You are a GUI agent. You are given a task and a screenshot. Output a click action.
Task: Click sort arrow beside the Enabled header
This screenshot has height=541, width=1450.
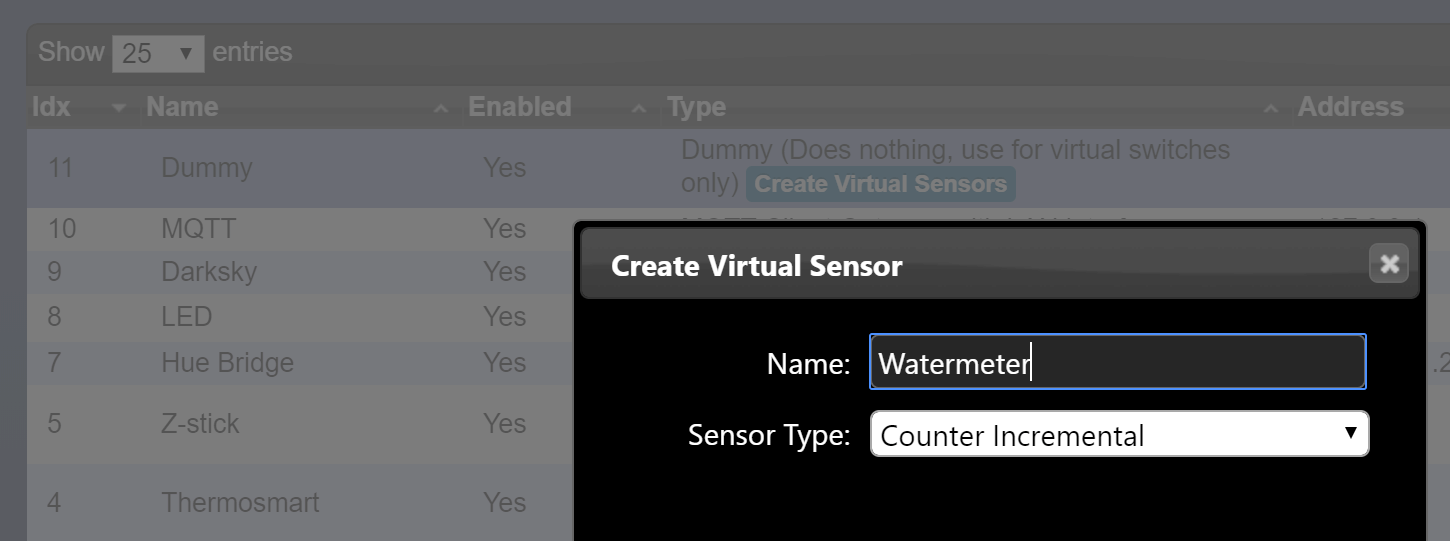pyautogui.click(x=639, y=108)
